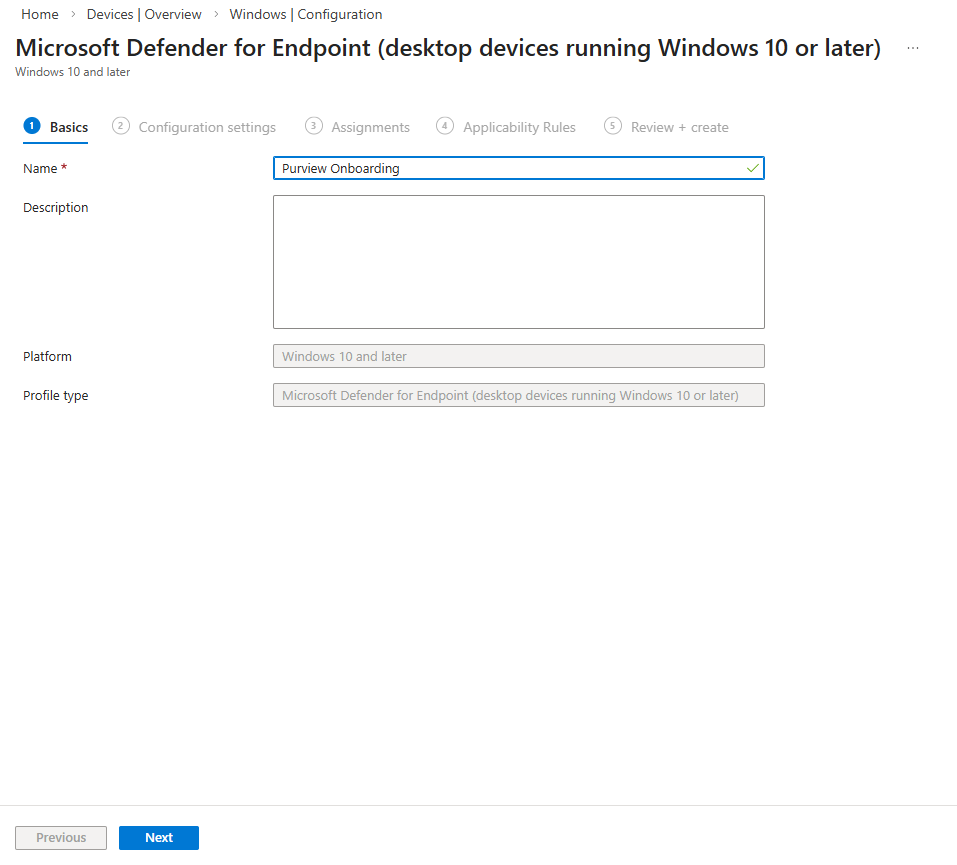Viewport: 957px width, 865px height.
Task: Click the Previous button
Action: pos(61,838)
